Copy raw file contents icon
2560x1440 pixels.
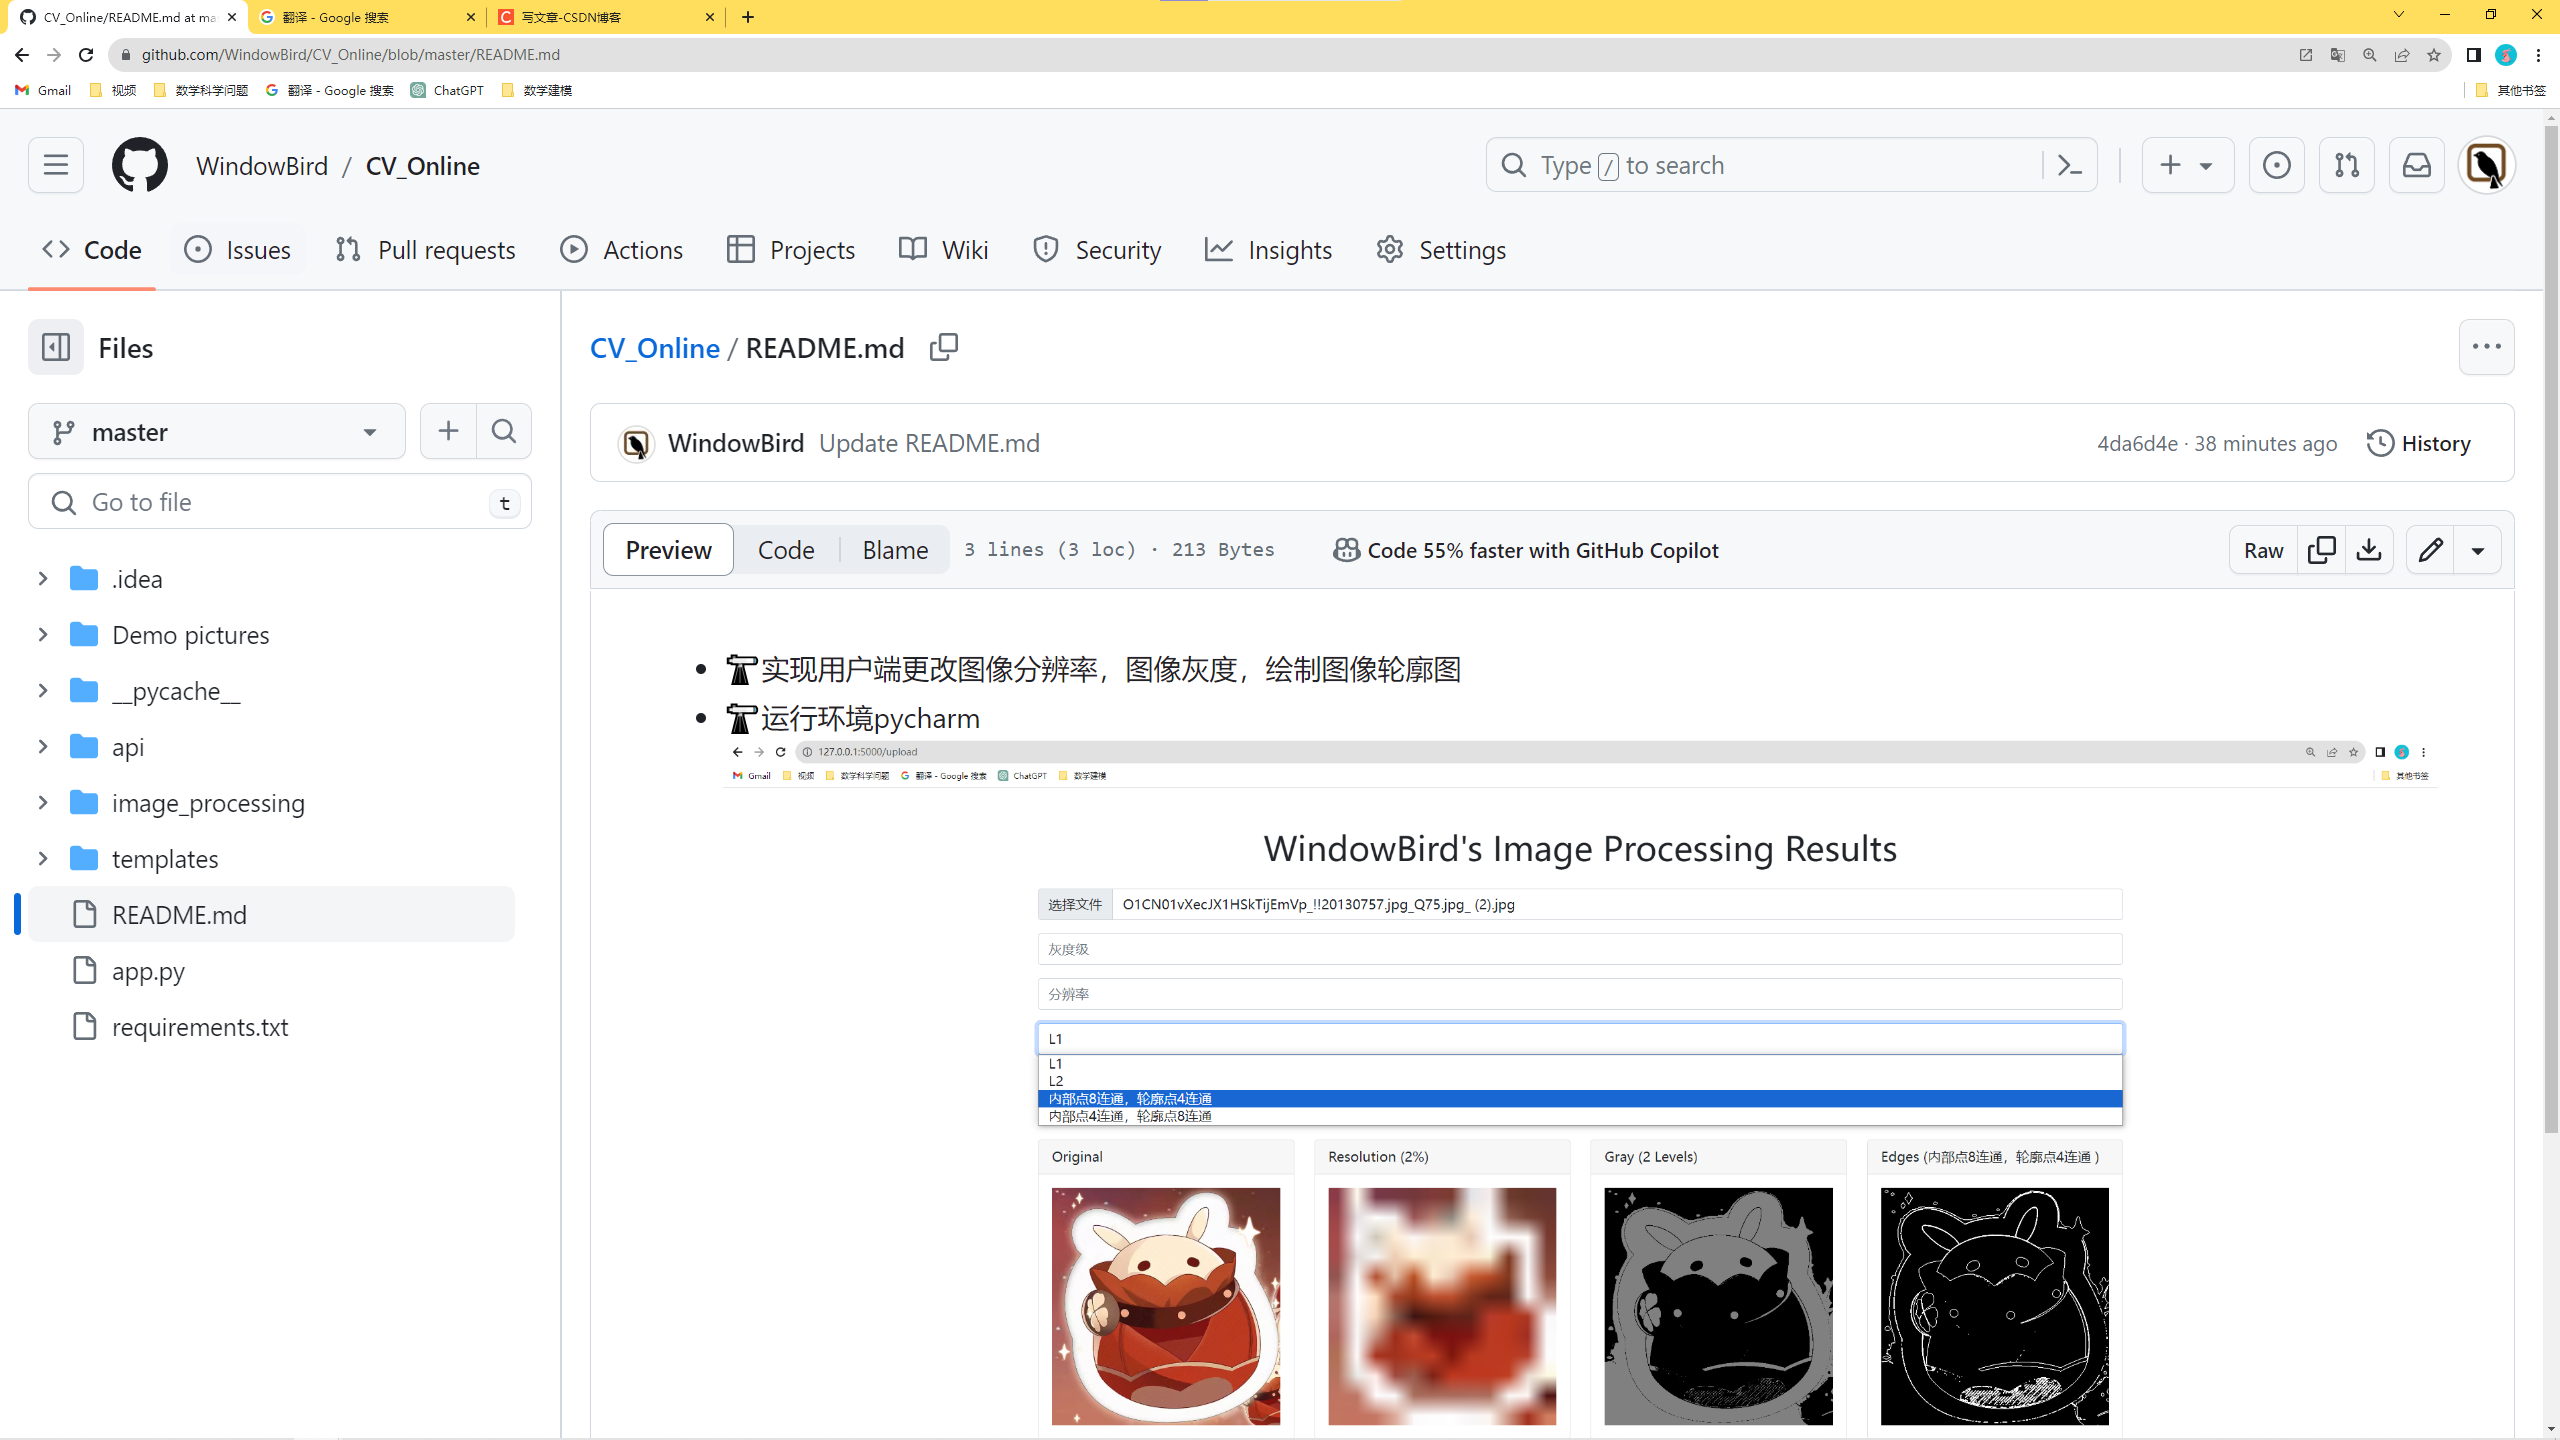pos(2321,550)
